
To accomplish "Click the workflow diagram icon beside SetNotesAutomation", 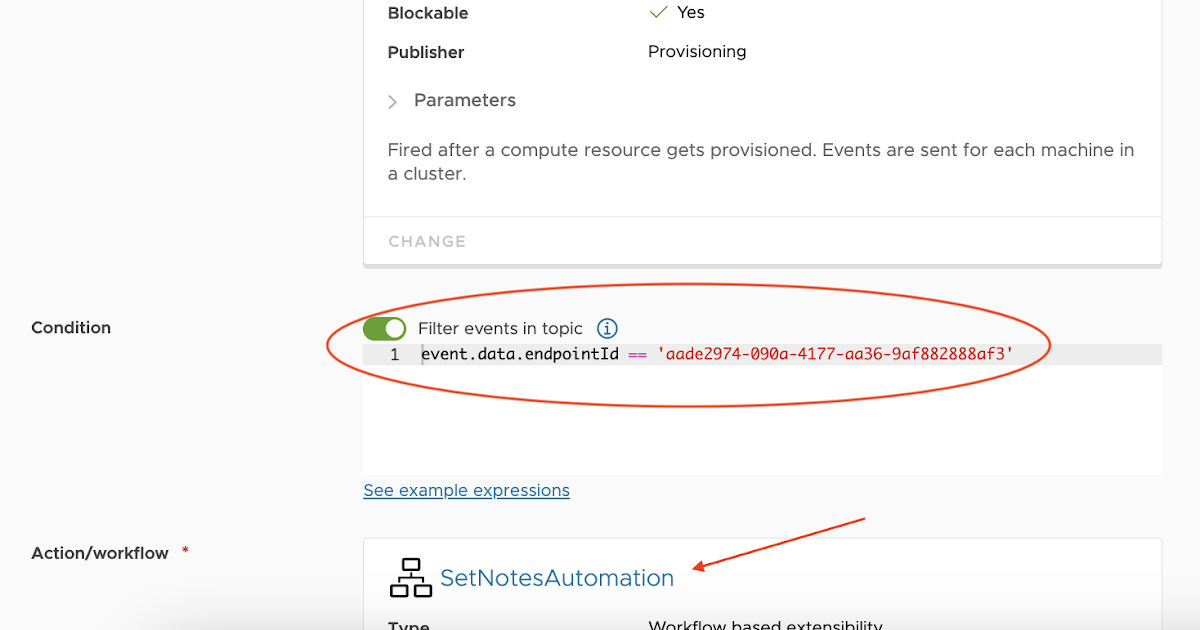I will coord(410,578).
